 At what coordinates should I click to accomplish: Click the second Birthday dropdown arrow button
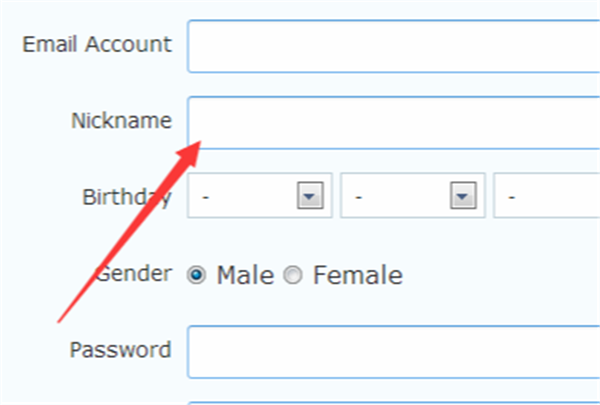462,195
